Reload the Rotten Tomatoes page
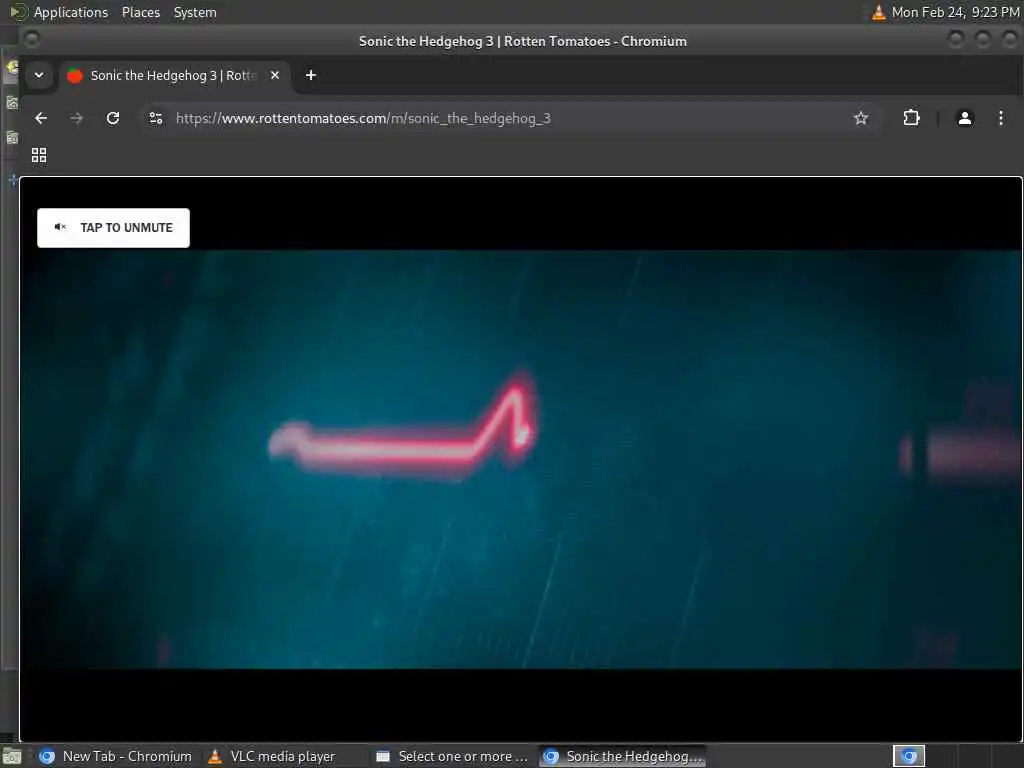Image resolution: width=1024 pixels, height=768 pixels. [113, 118]
